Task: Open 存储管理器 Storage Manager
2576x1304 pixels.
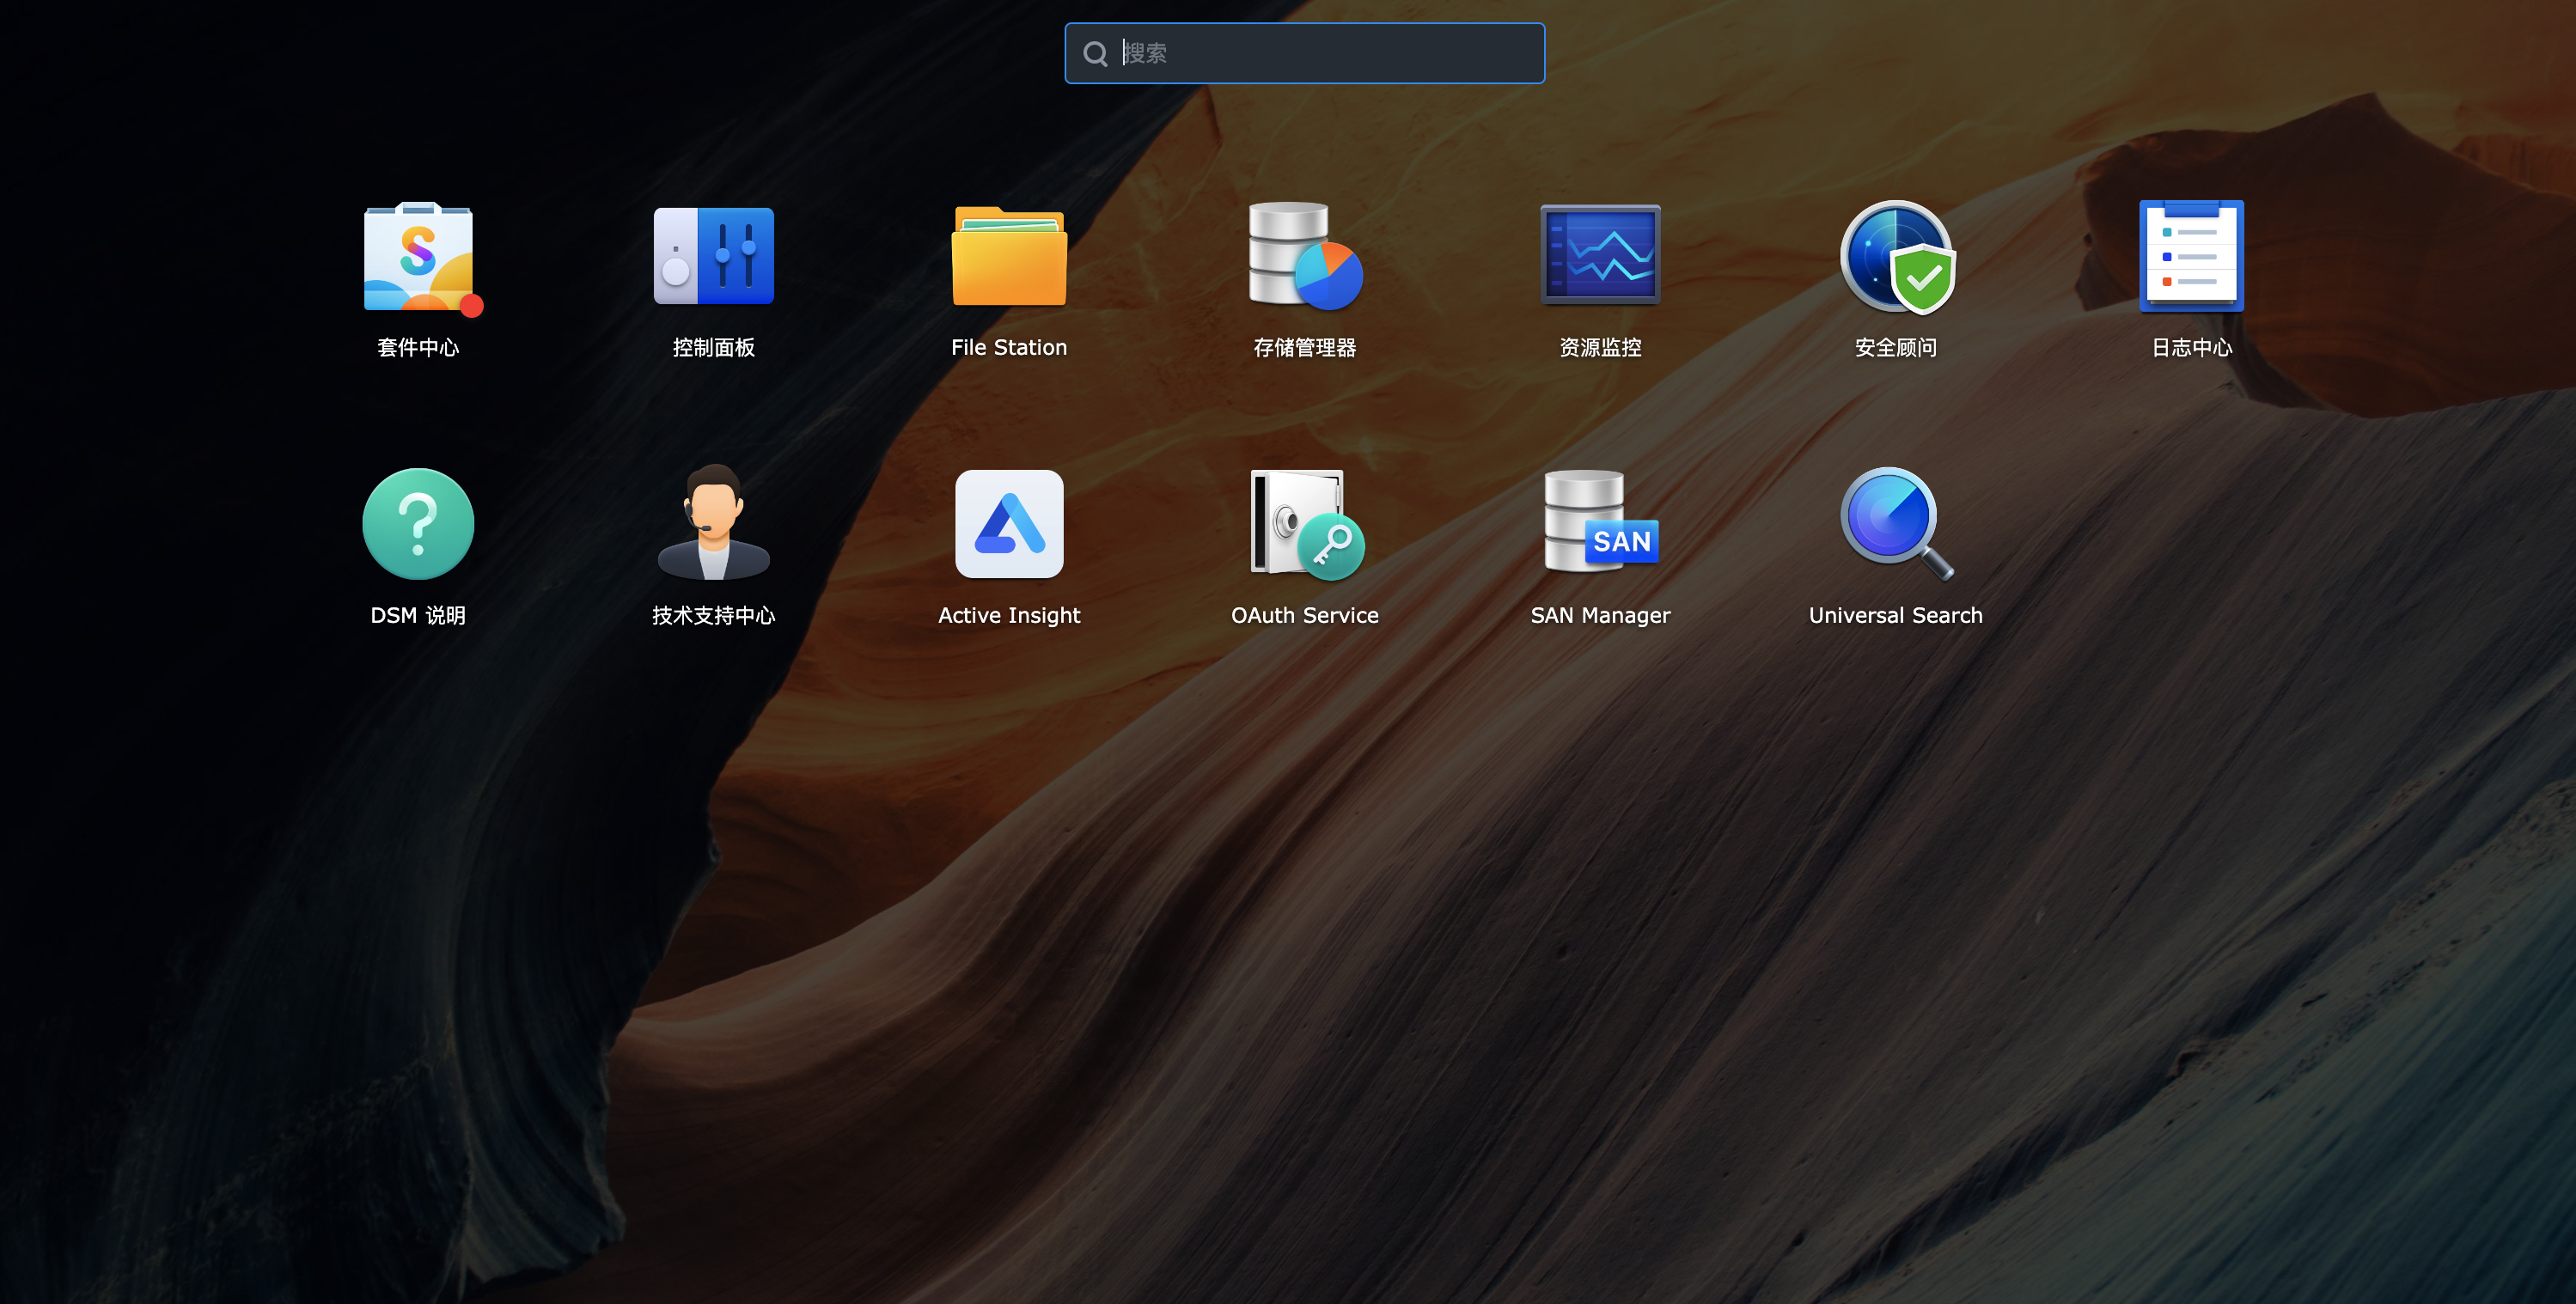Action: (x=1304, y=257)
